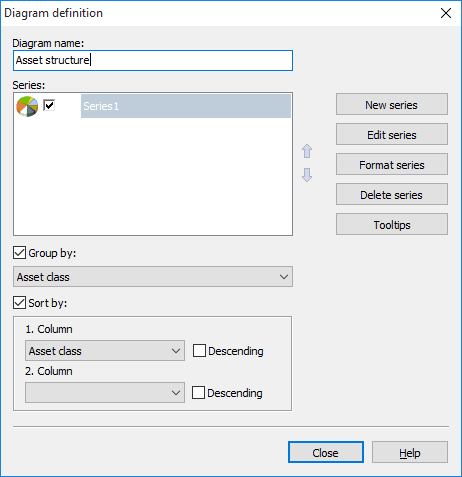Click Format series button
The height and width of the screenshot is (477, 462).
392,165
